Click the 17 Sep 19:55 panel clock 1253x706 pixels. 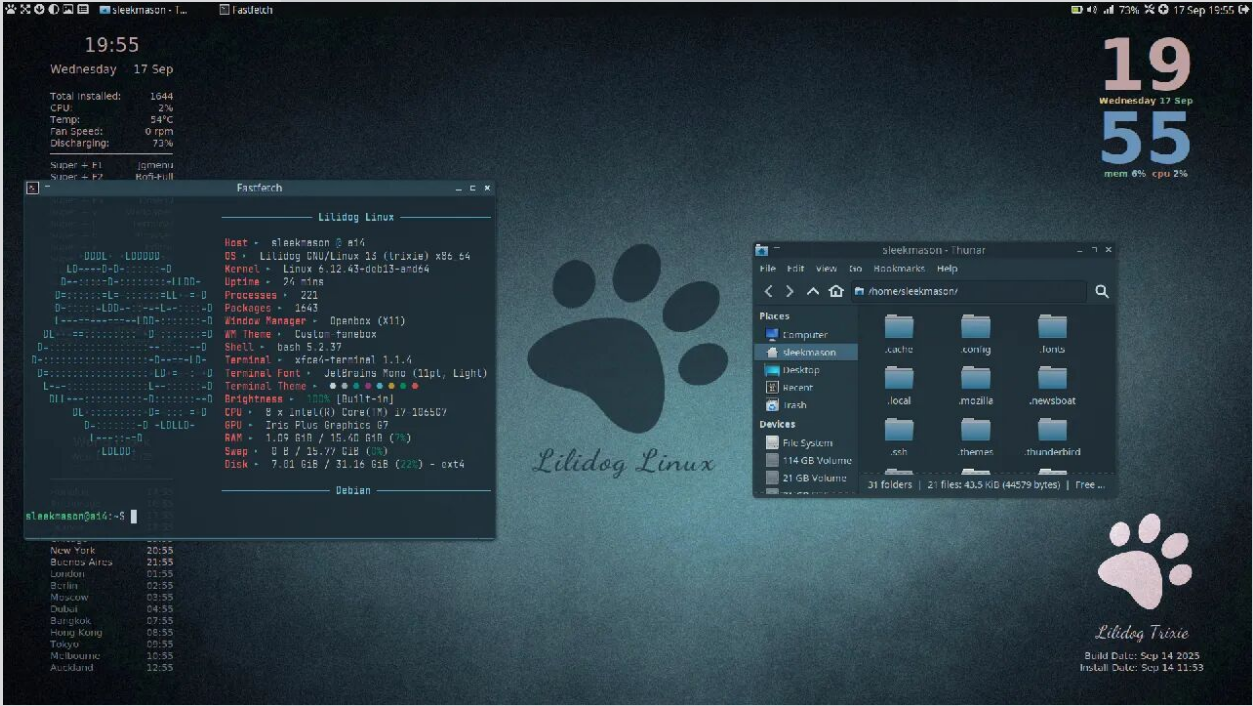[1204, 9]
